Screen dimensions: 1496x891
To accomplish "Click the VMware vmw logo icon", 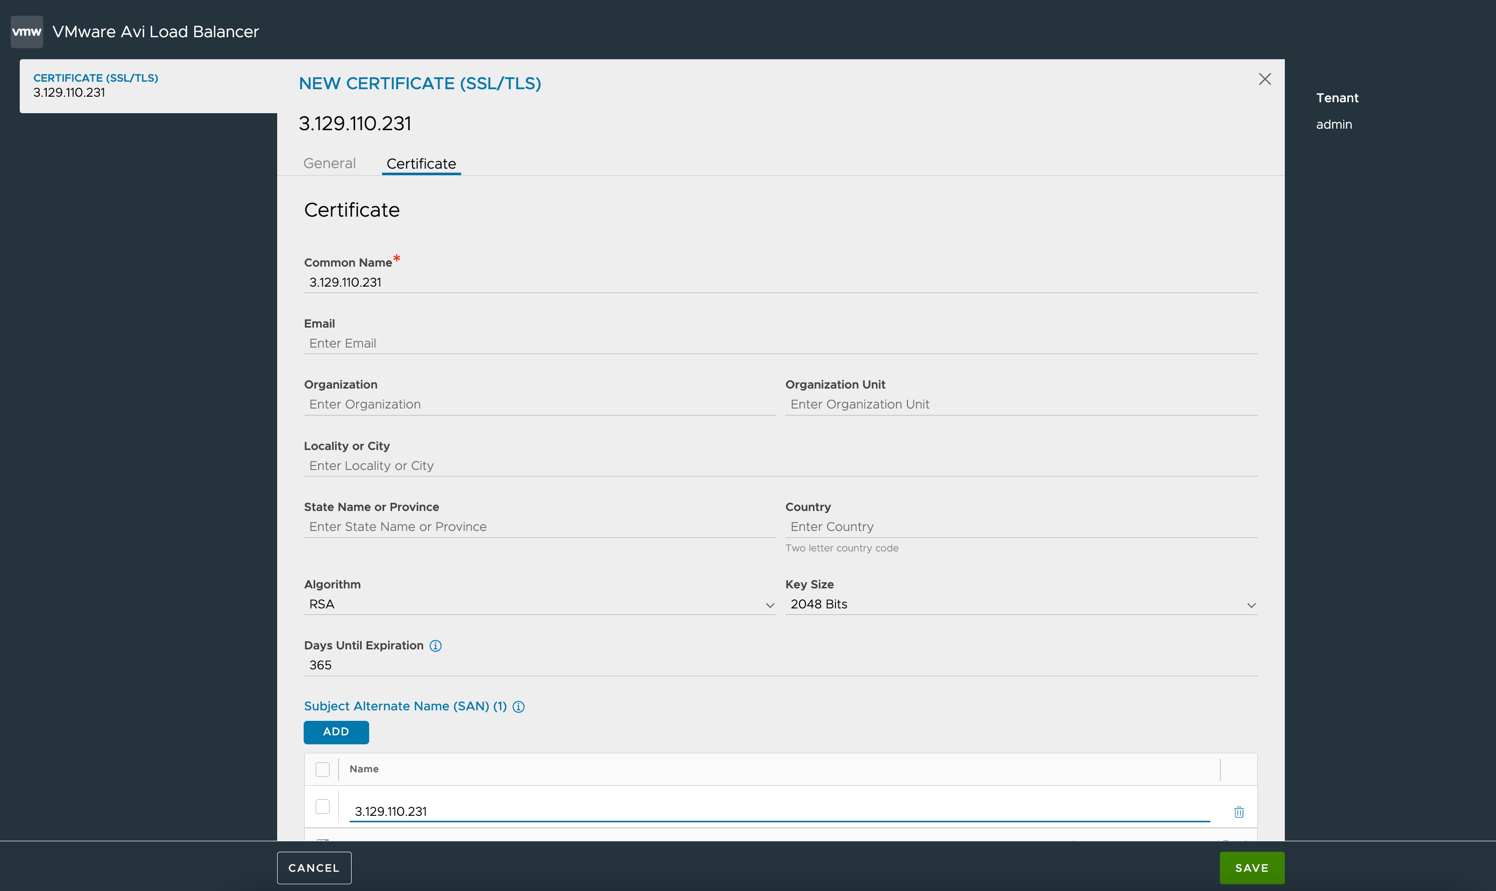I will [x=27, y=31].
